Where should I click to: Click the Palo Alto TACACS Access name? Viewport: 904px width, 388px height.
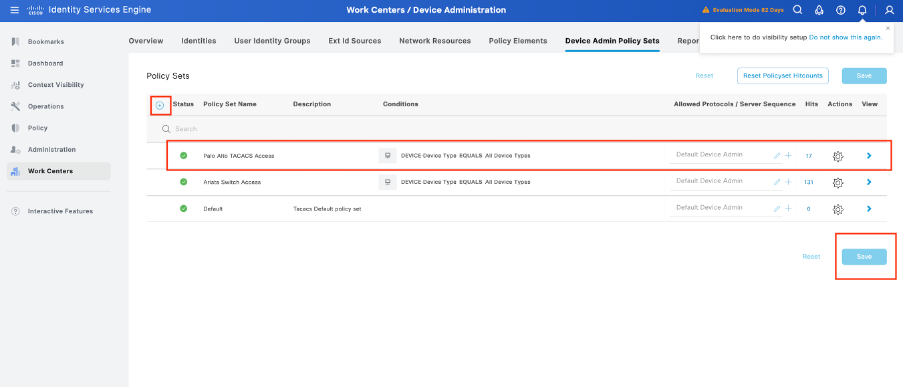(x=239, y=156)
